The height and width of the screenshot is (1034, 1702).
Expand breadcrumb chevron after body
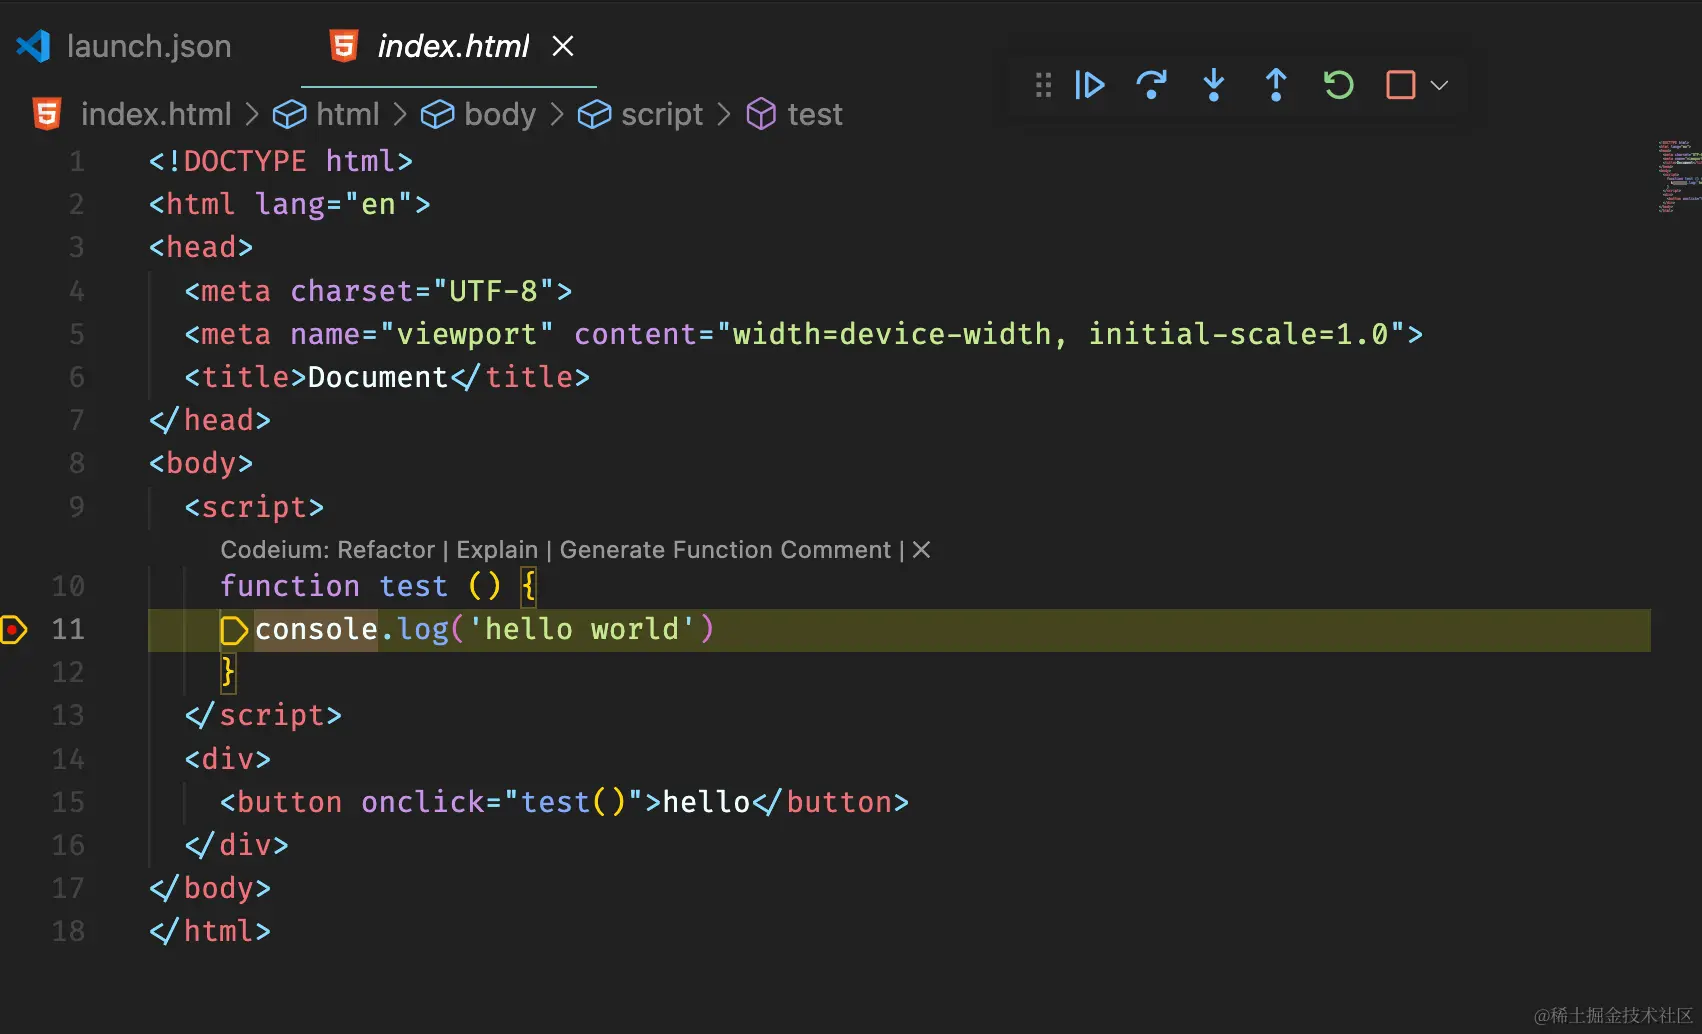point(557,114)
